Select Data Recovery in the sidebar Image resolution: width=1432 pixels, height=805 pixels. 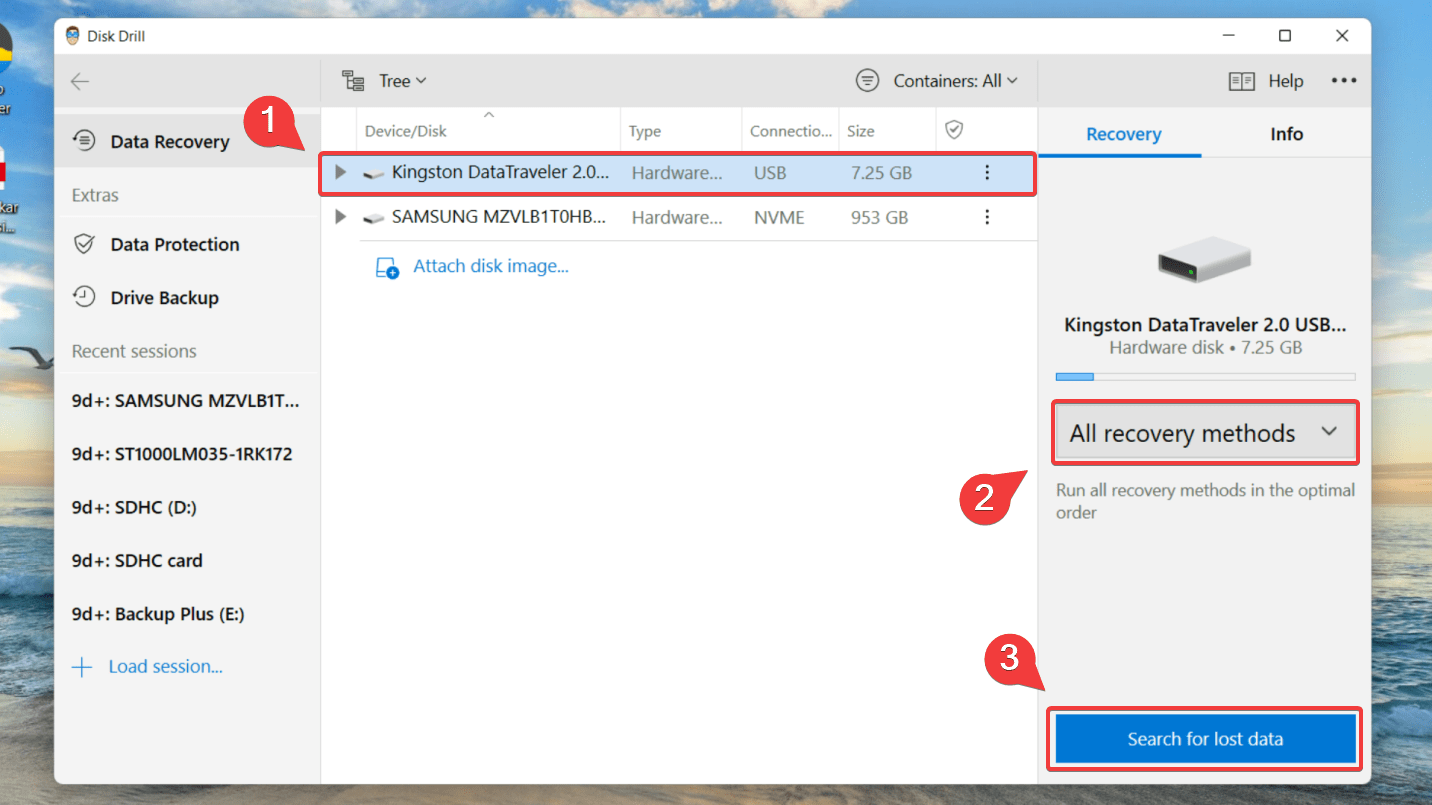(186, 141)
